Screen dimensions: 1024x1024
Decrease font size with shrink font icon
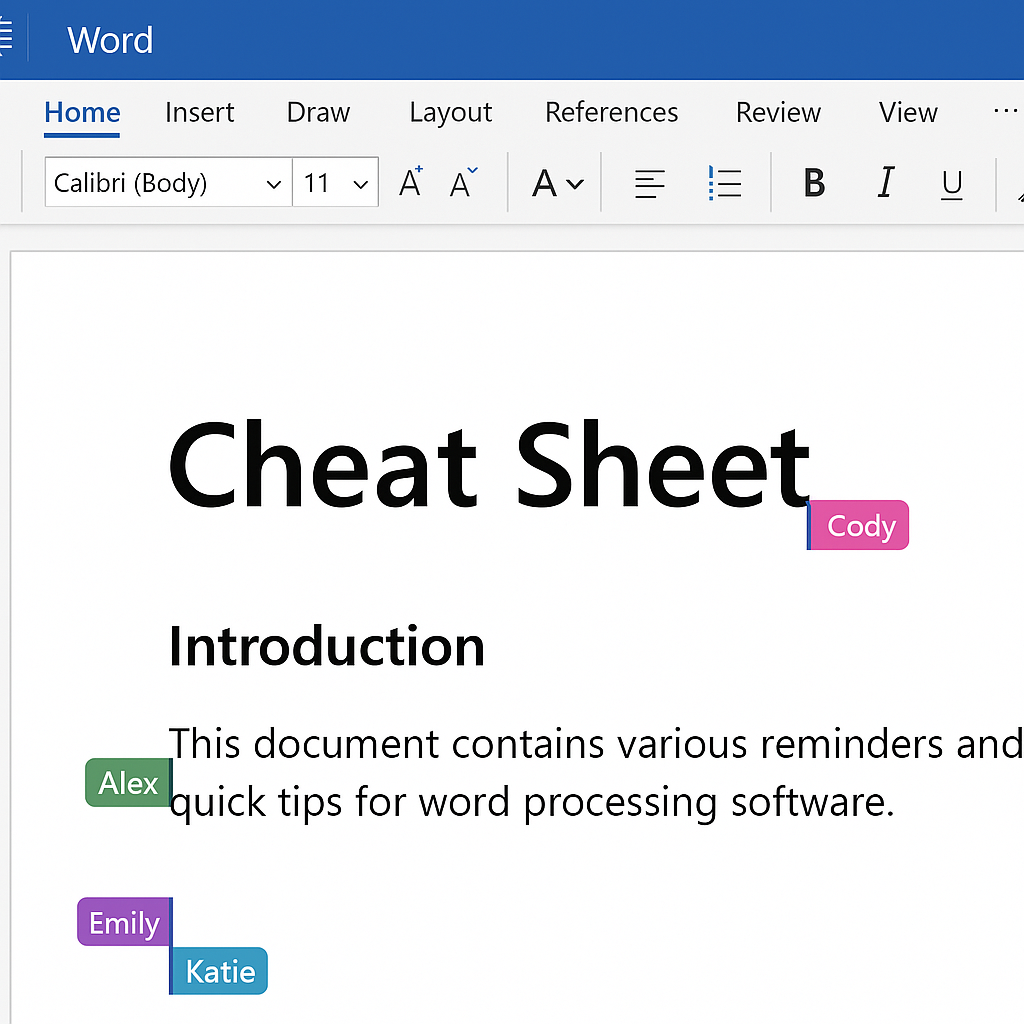[463, 182]
